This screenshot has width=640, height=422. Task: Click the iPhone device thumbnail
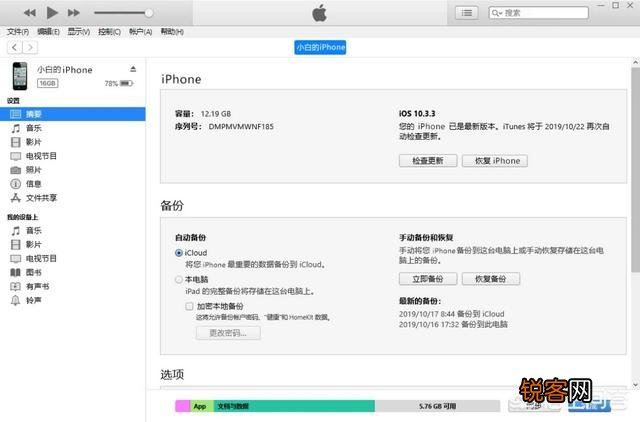pyautogui.click(x=20, y=76)
